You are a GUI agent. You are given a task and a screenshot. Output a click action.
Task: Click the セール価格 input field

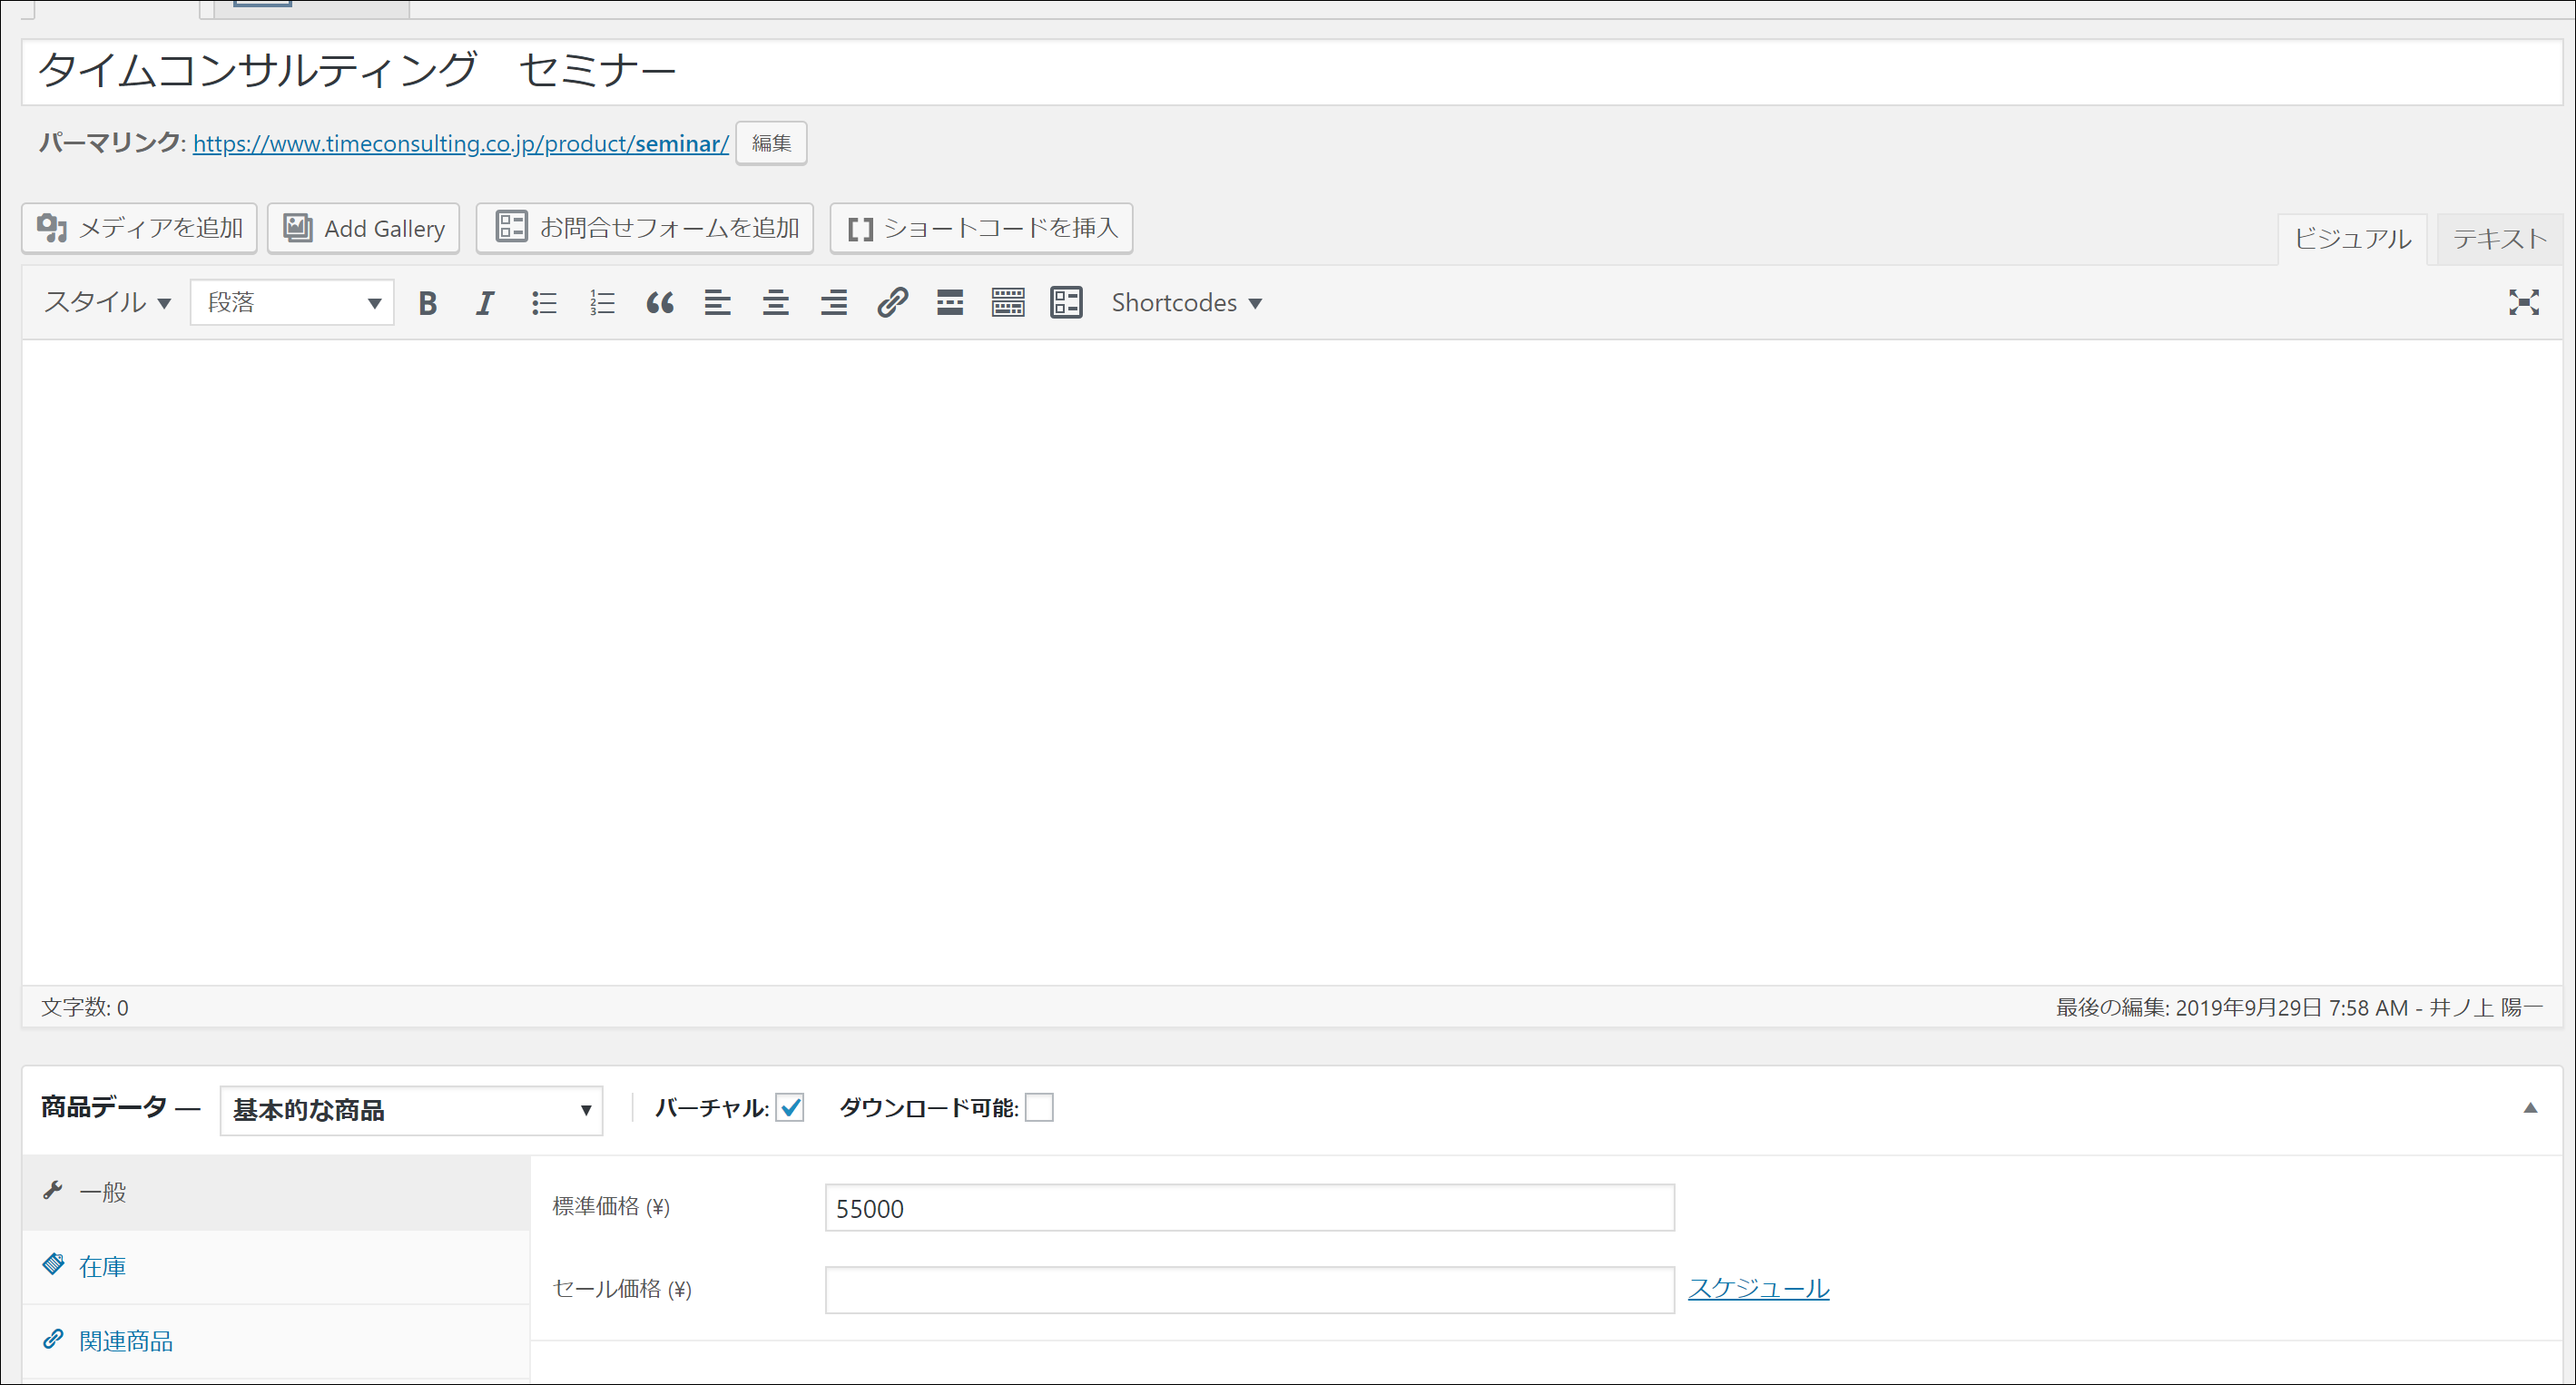(x=1249, y=1290)
